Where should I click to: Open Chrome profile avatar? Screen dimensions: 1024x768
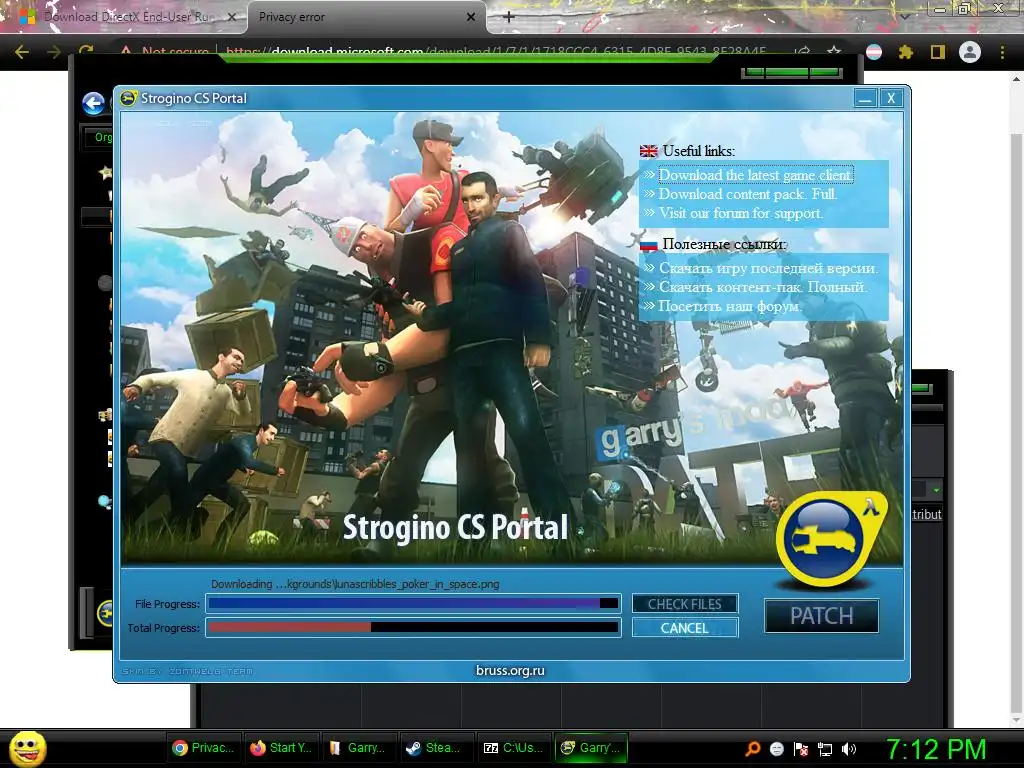pyautogui.click(x=970, y=52)
